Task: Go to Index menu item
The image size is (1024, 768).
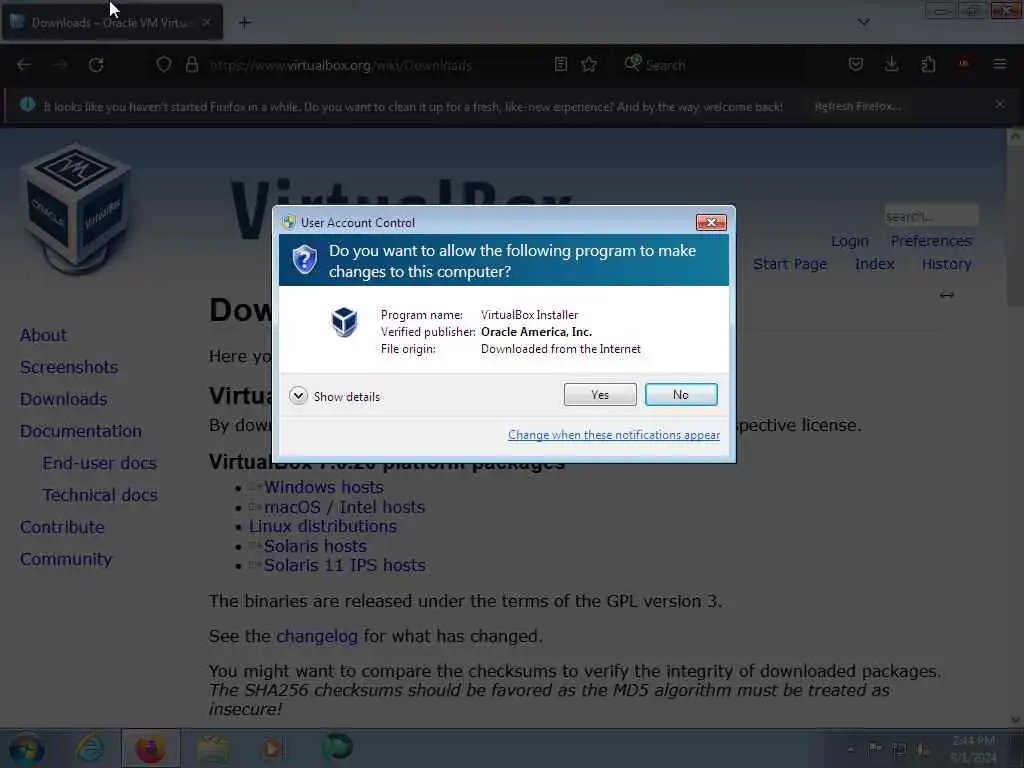Action: tap(874, 264)
